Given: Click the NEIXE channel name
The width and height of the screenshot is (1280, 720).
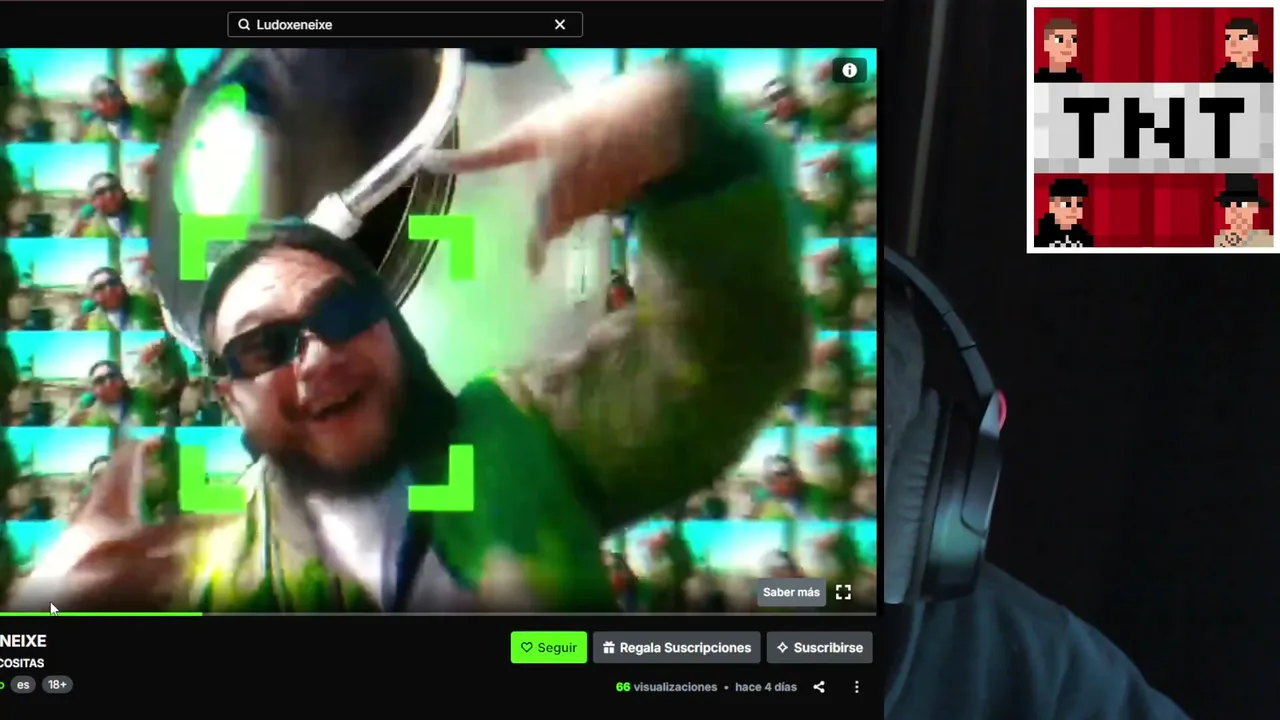Looking at the screenshot, I should [23, 641].
